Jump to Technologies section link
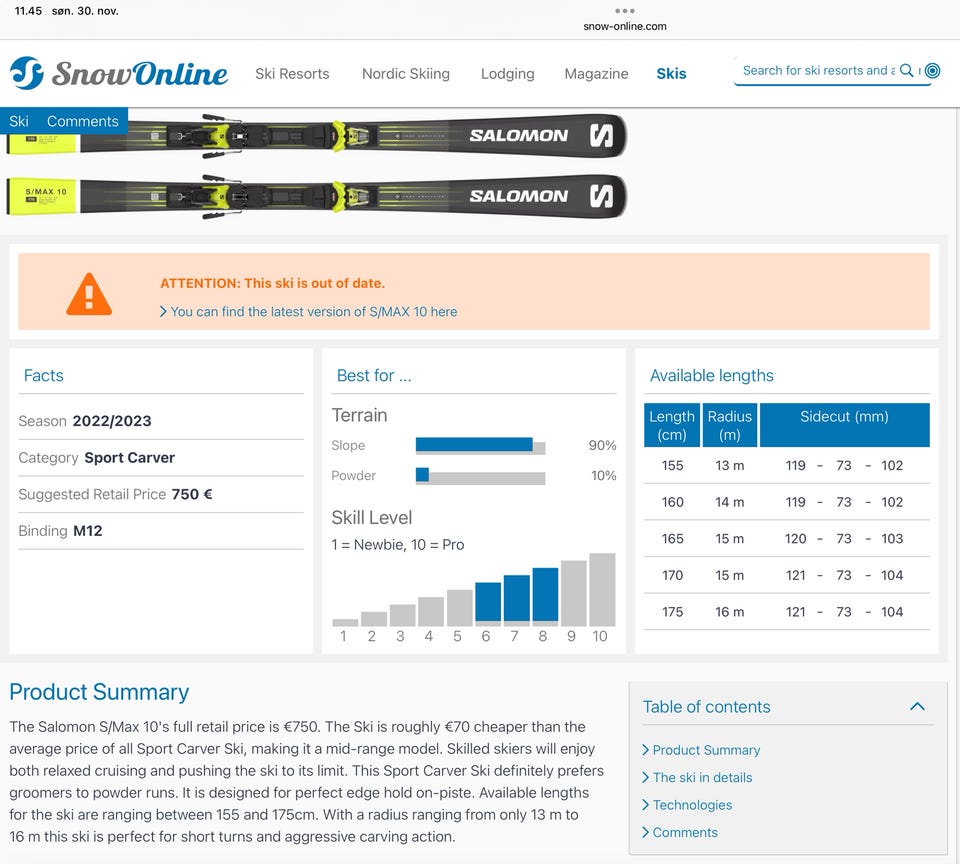This screenshot has height=864, width=960. 687,805
